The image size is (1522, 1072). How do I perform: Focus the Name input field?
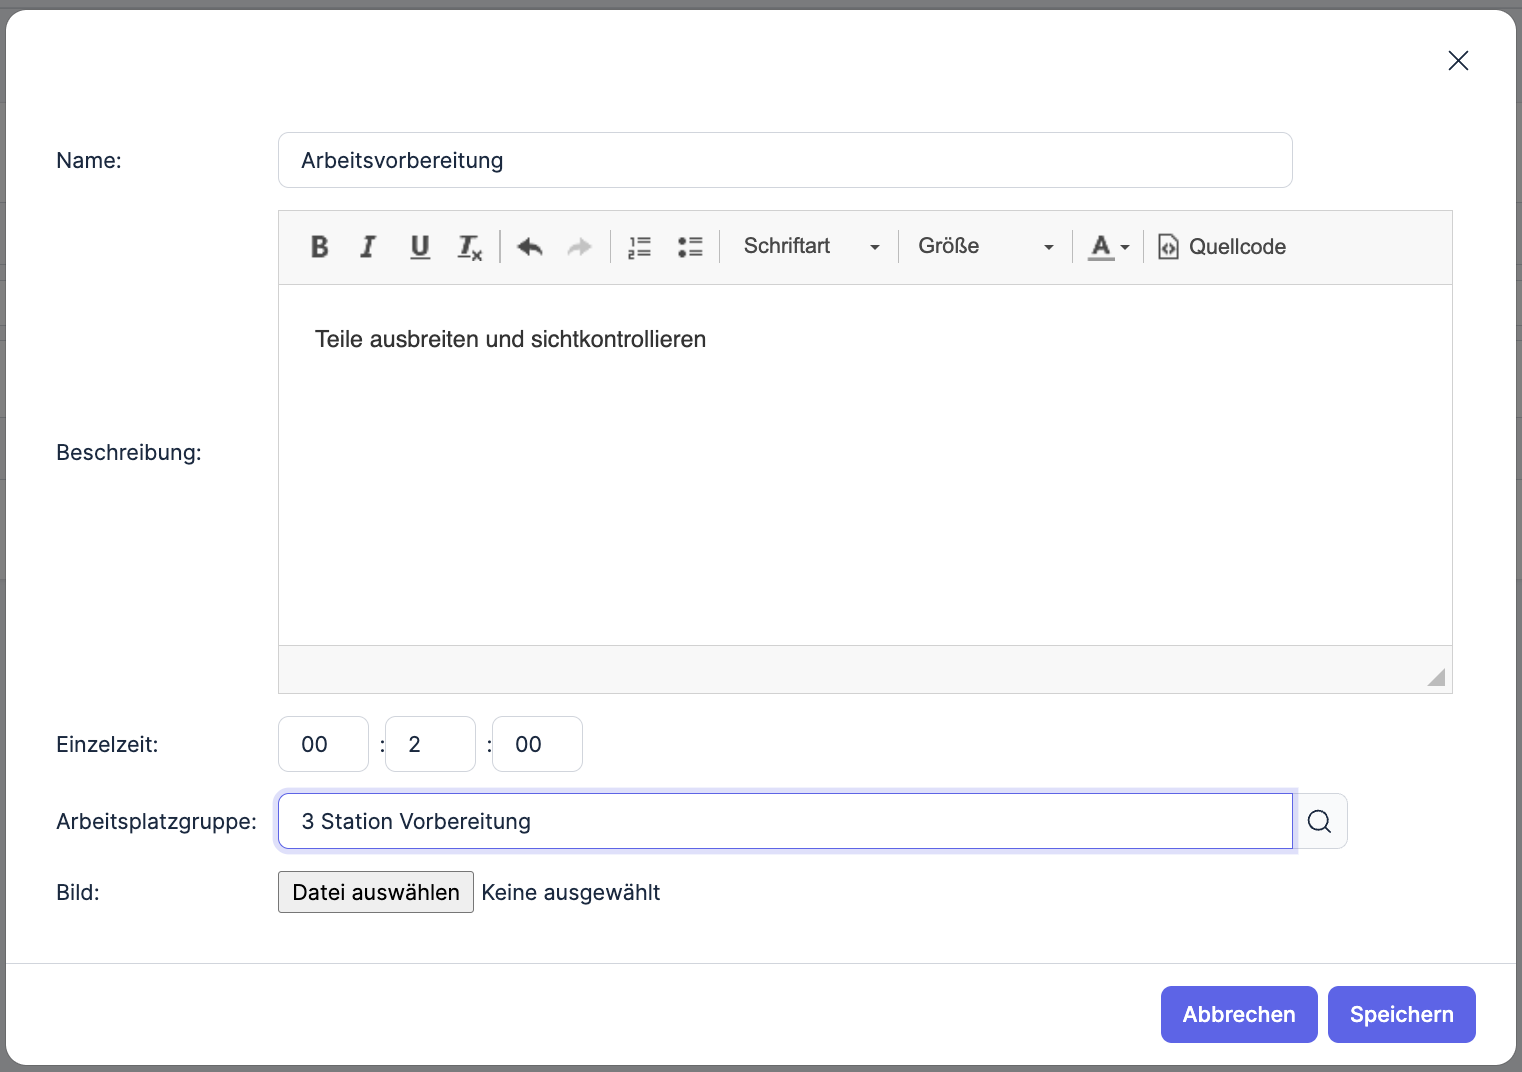pos(785,160)
